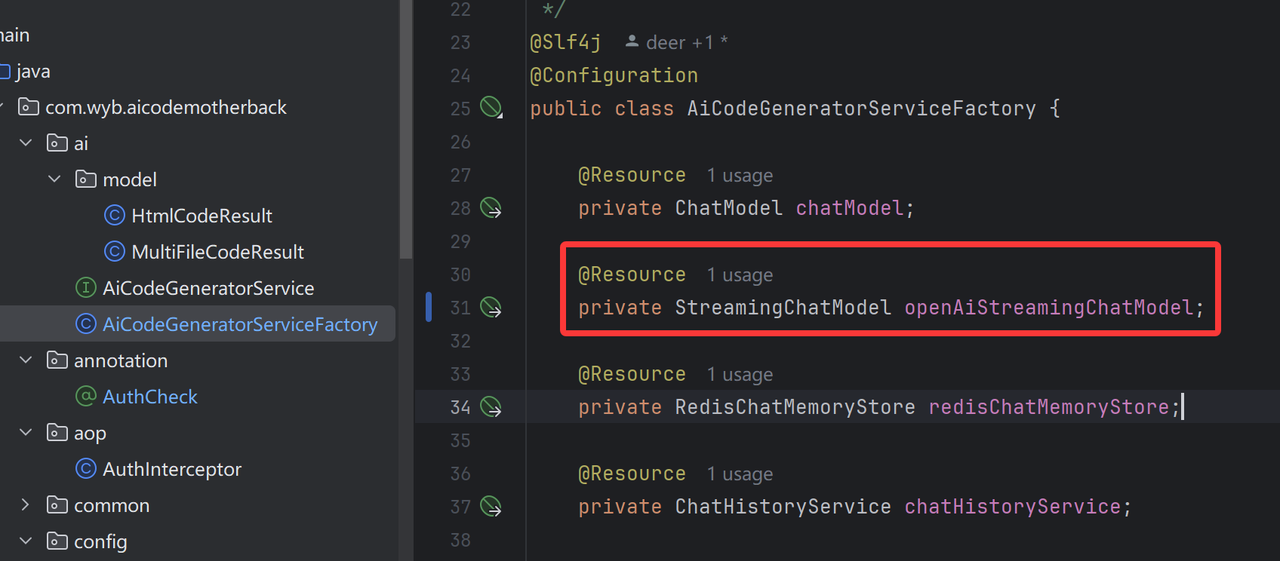Collapse the annotation package folder
1280x561 pixels.
26,360
